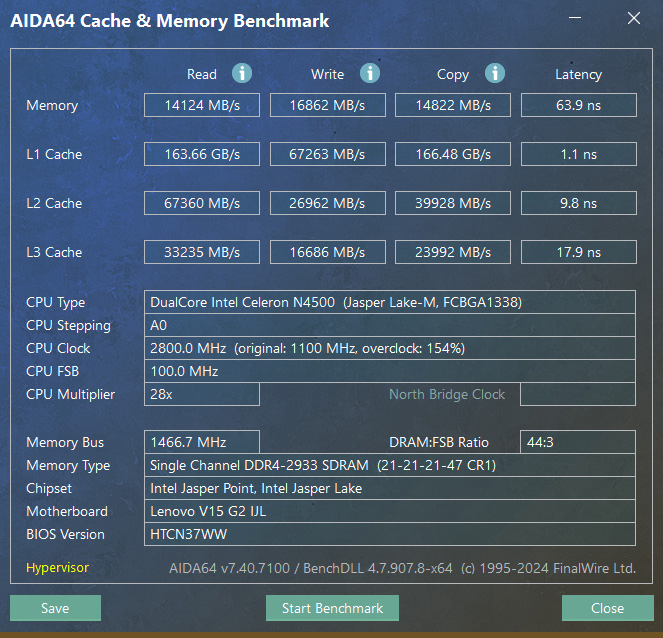Click the Motherboard label

[x=67, y=511]
